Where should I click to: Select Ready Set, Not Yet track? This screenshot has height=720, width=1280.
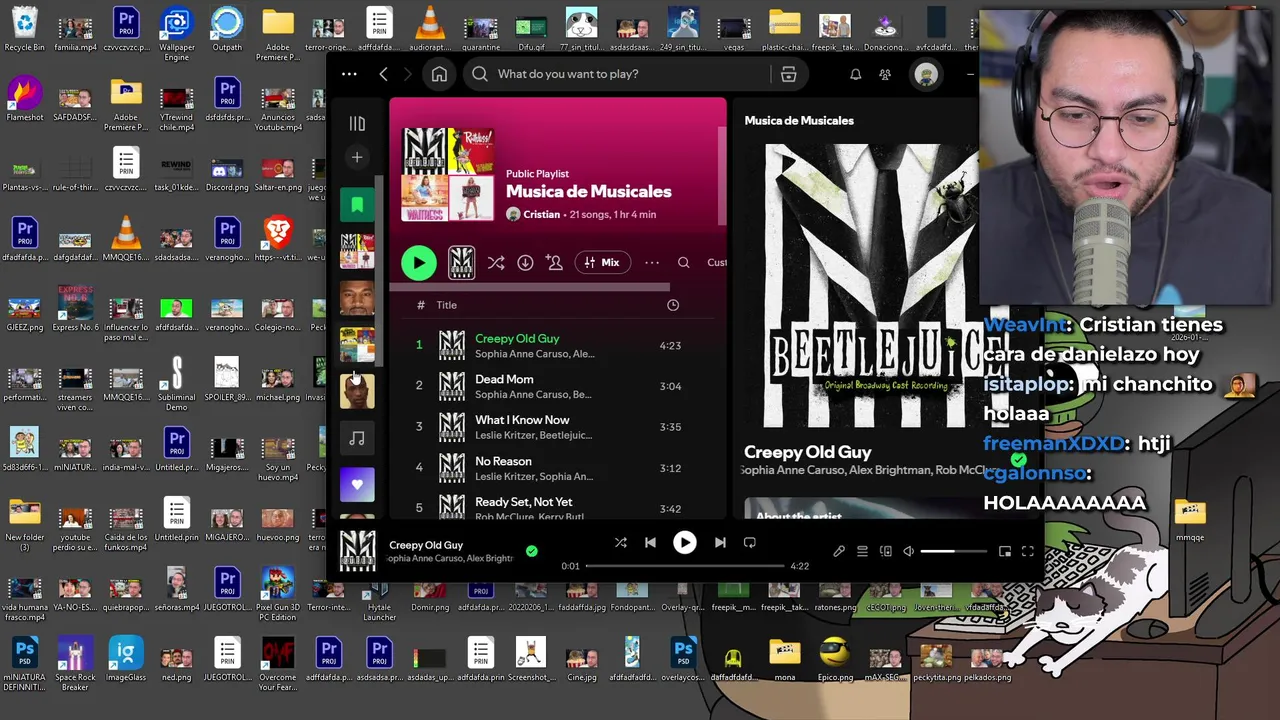558,506
